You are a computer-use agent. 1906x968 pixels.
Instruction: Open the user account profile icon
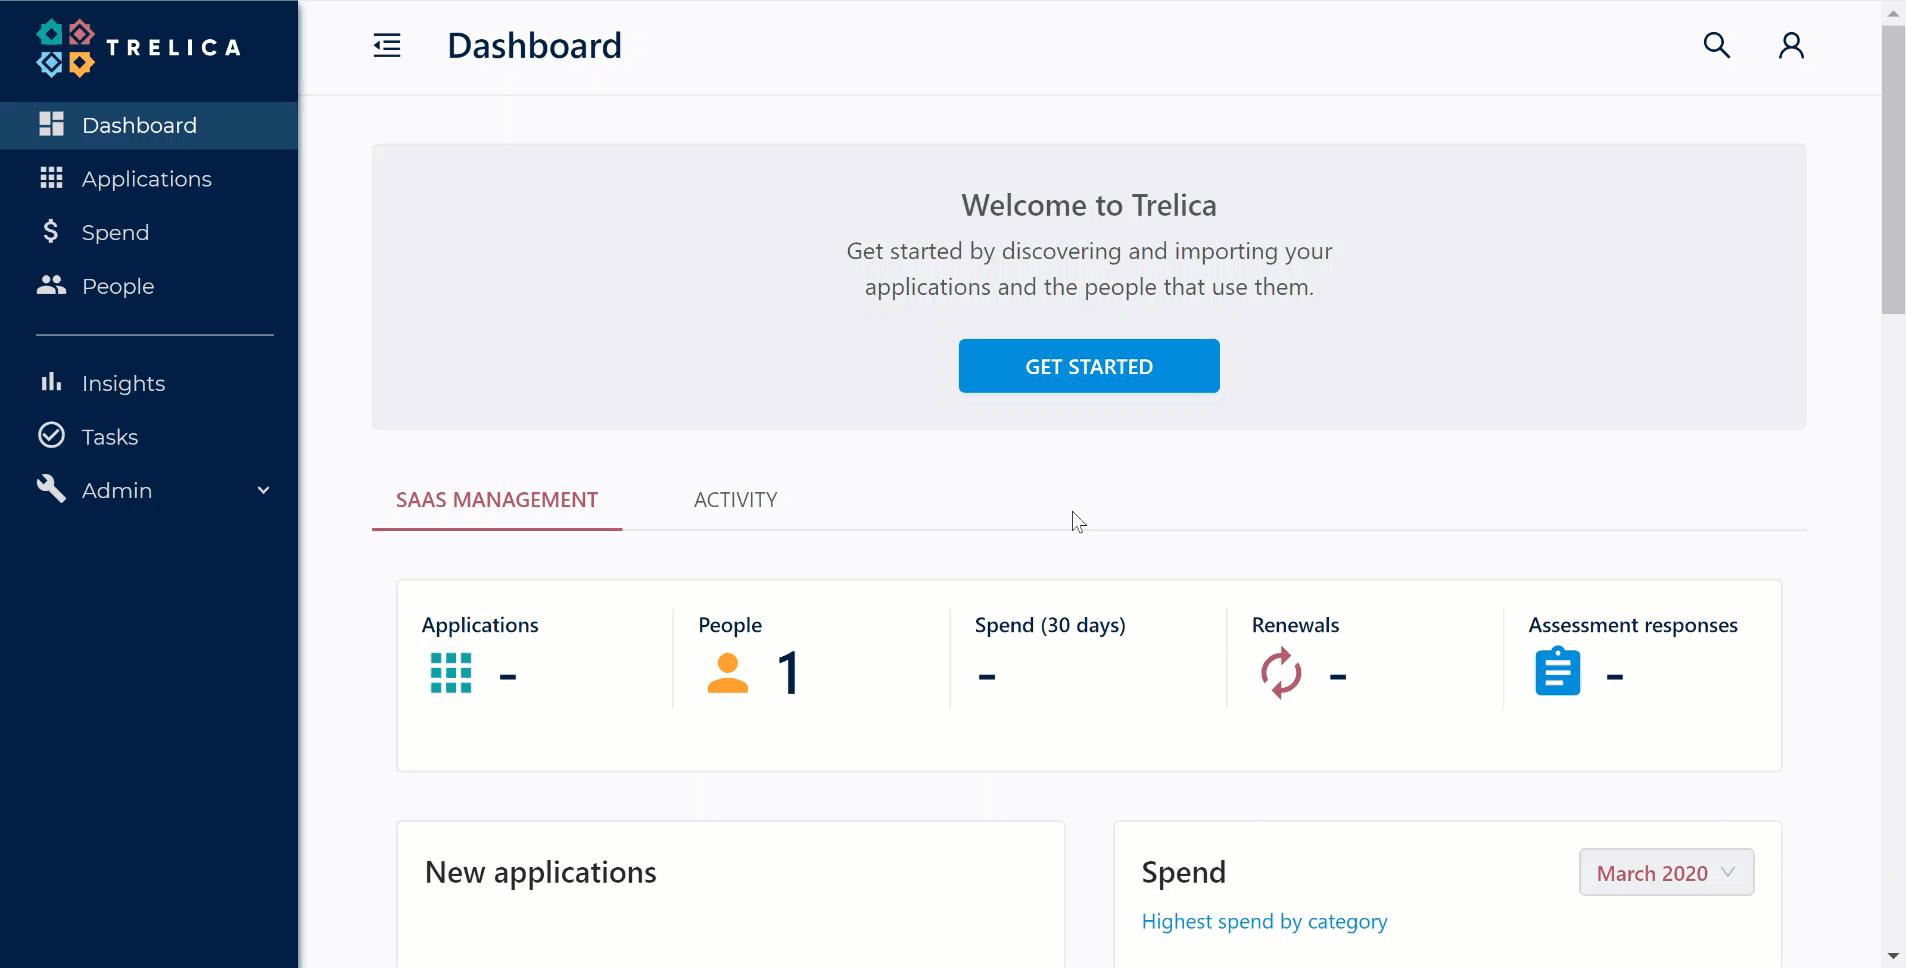tap(1791, 45)
